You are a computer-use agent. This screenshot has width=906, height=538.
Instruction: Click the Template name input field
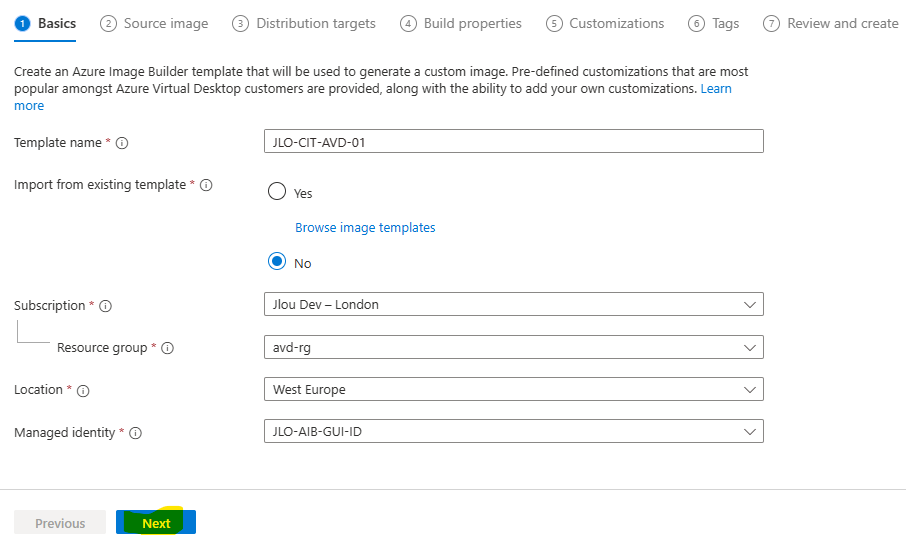point(514,142)
